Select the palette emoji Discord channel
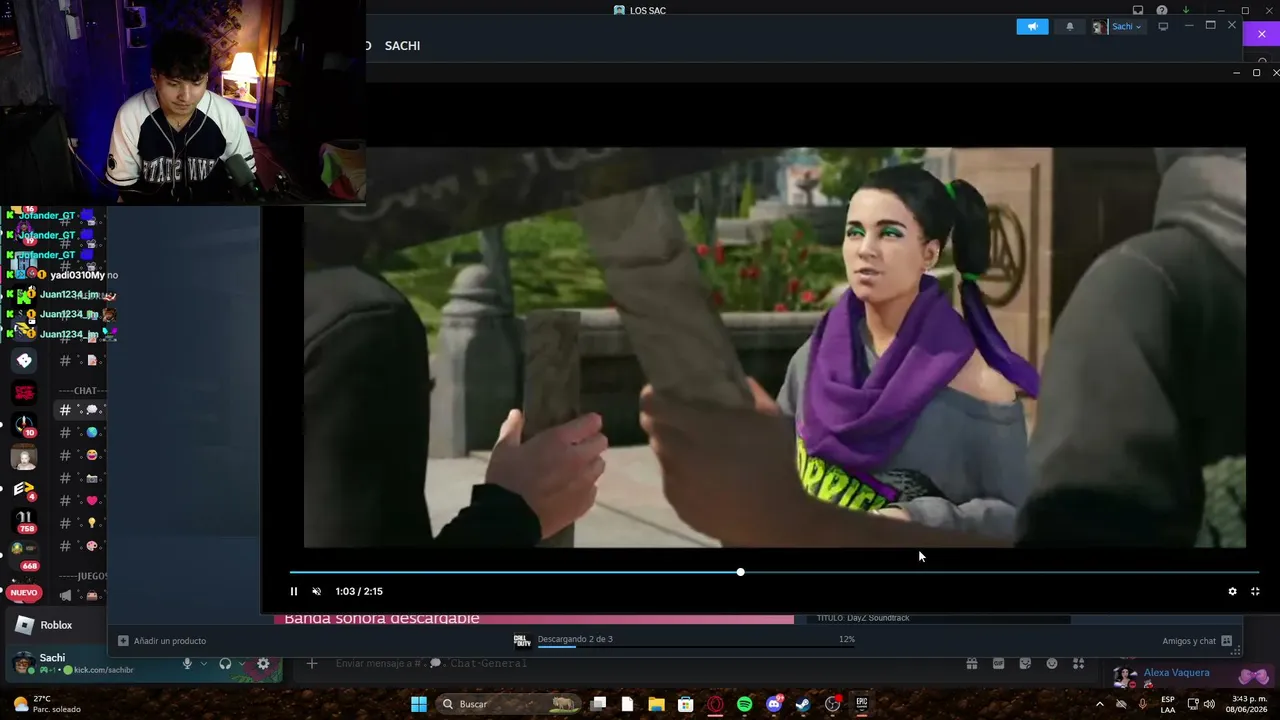1280x720 pixels. pyautogui.click(x=82, y=546)
